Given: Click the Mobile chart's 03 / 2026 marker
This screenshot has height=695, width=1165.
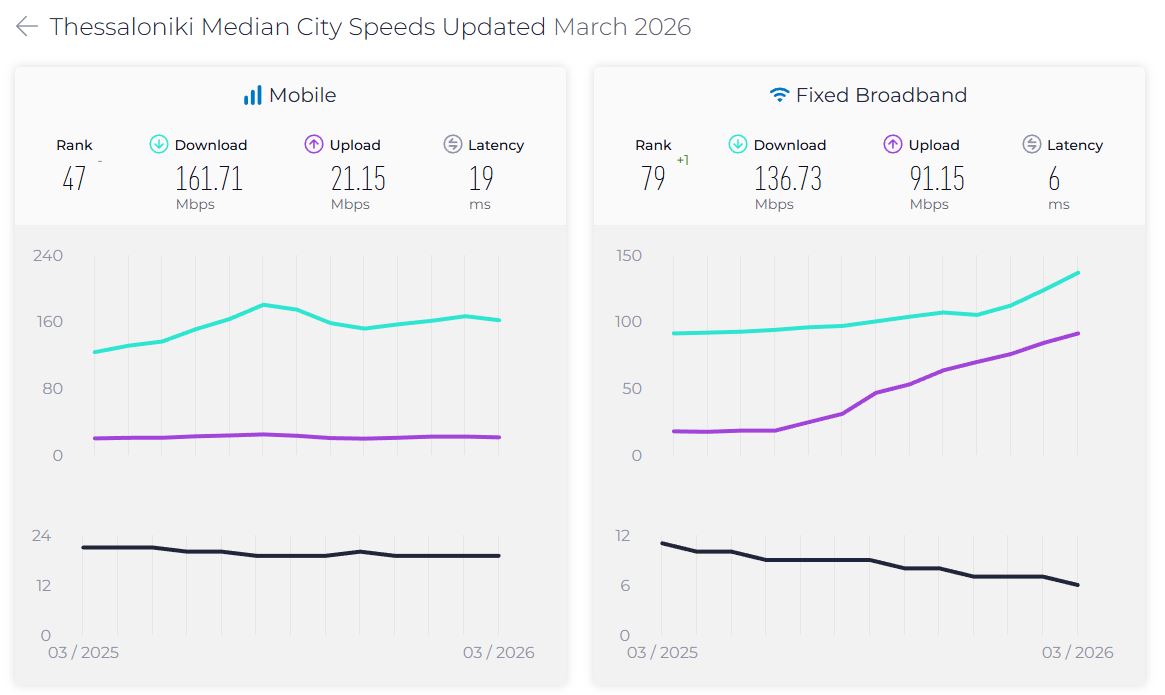Looking at the screenshot, I should [499, 653].
